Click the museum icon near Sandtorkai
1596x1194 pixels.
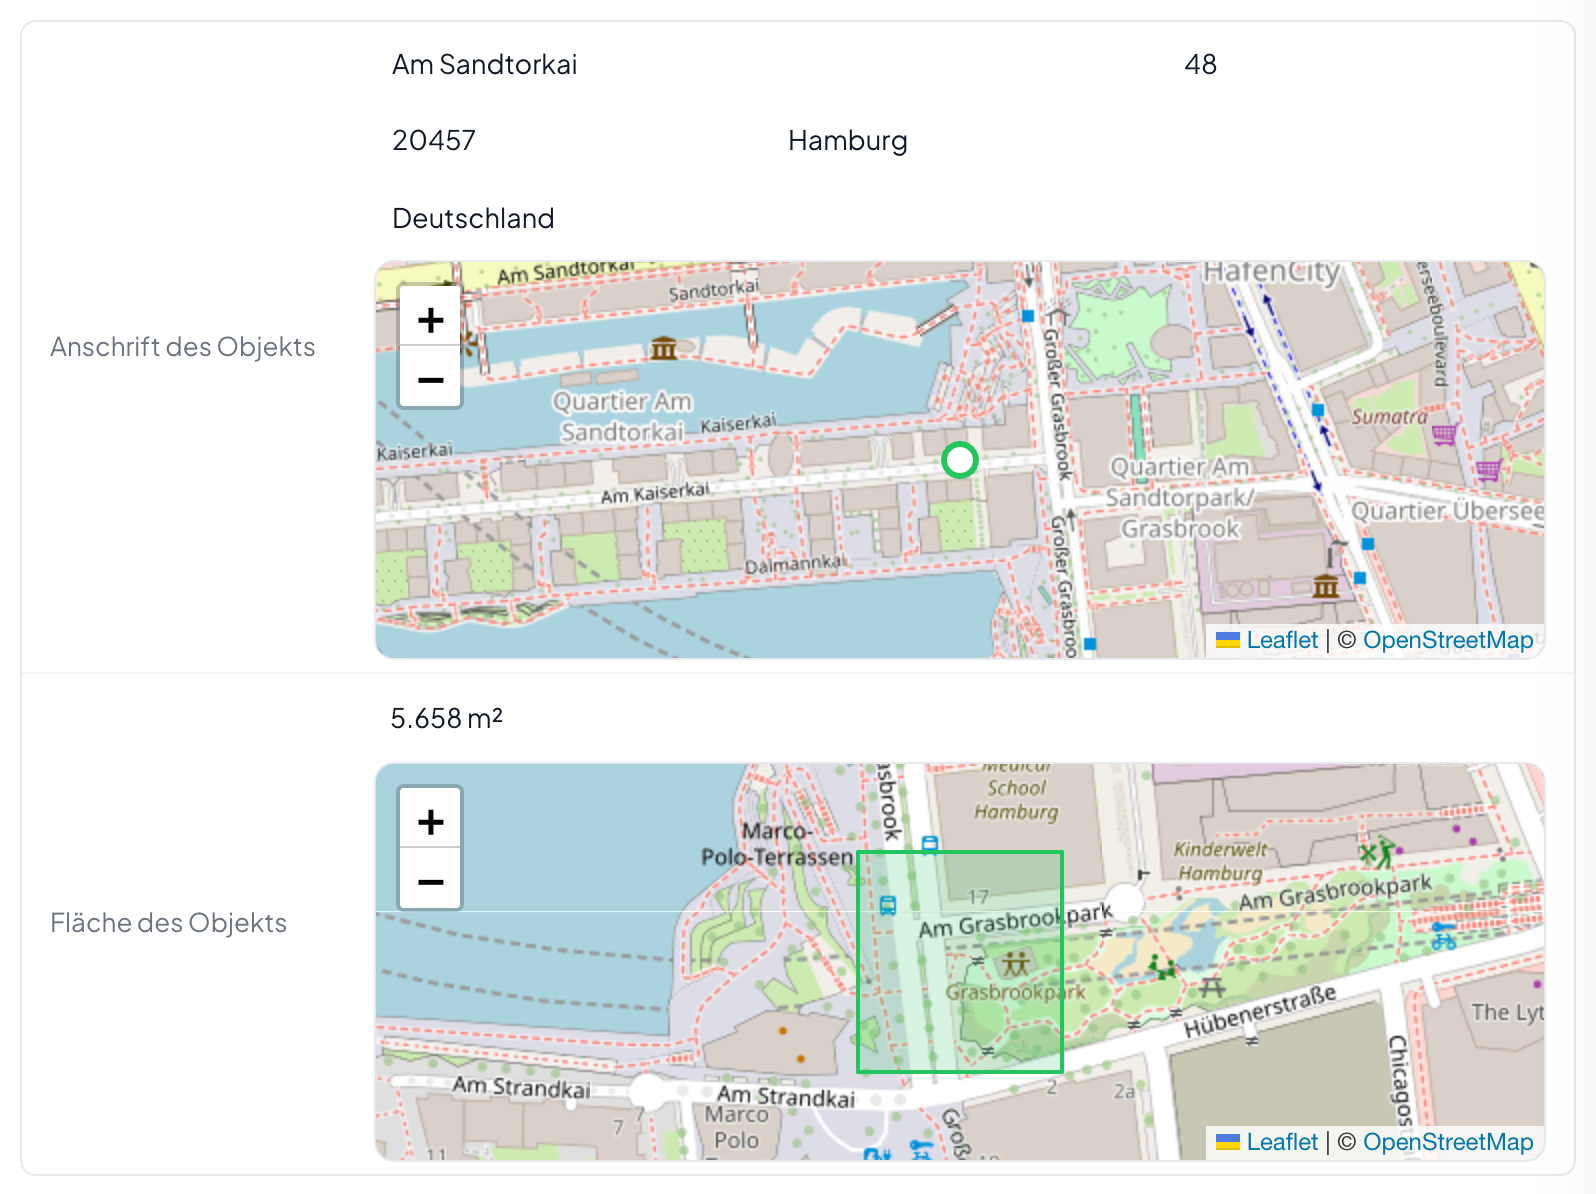coord(664,348)
